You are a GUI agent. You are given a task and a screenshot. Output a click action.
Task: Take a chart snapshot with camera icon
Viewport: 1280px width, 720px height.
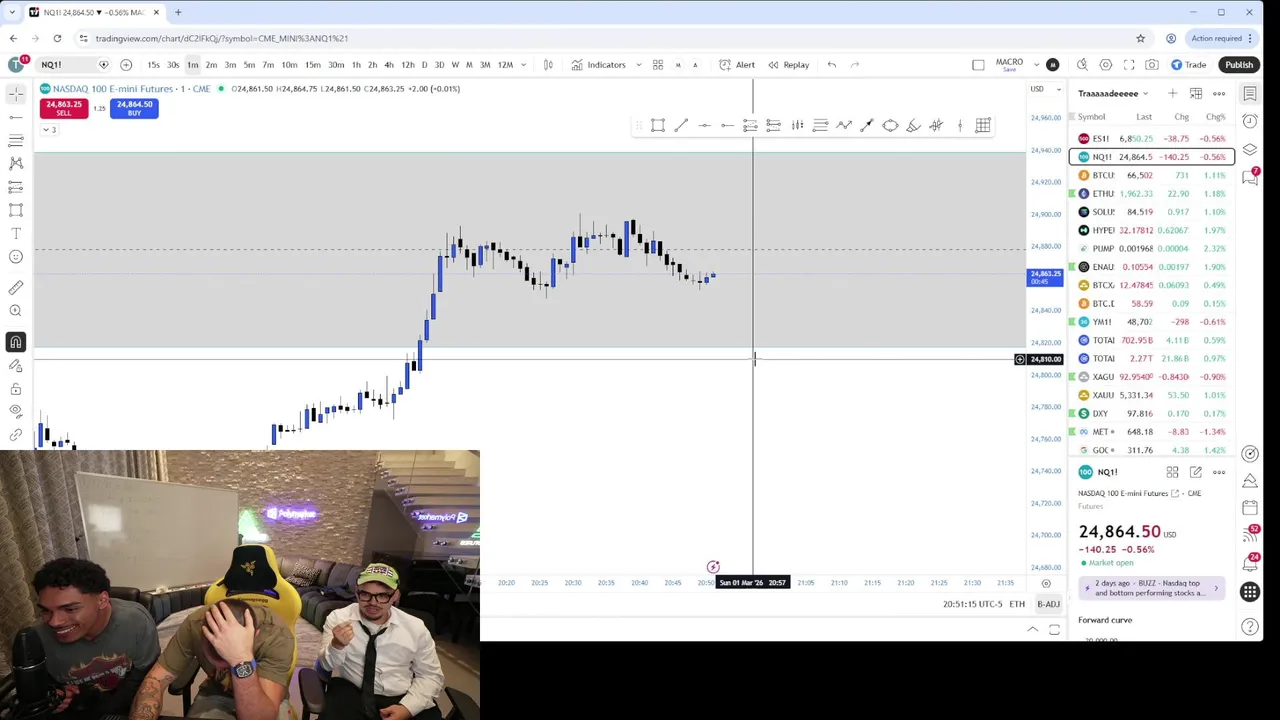tap(1152, 65)
